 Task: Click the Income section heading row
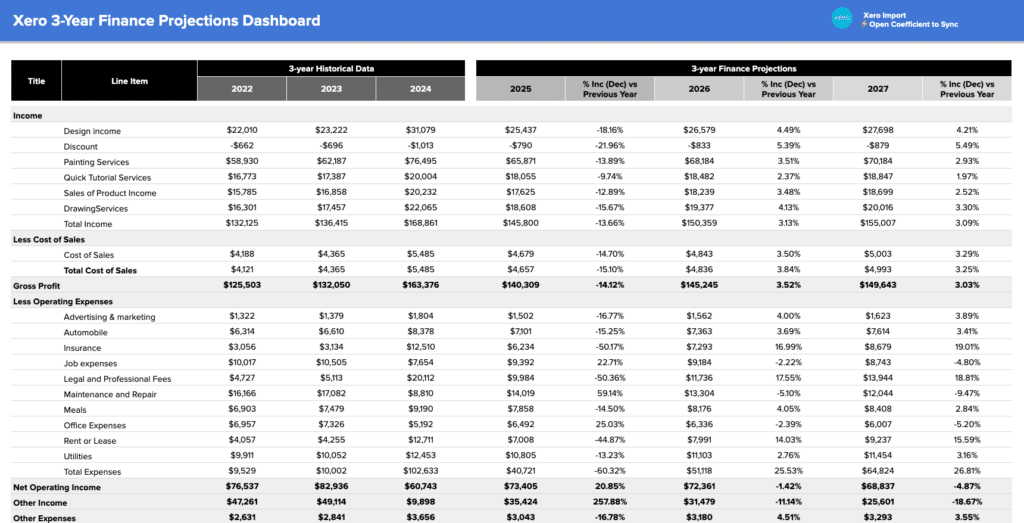[511, 116]
